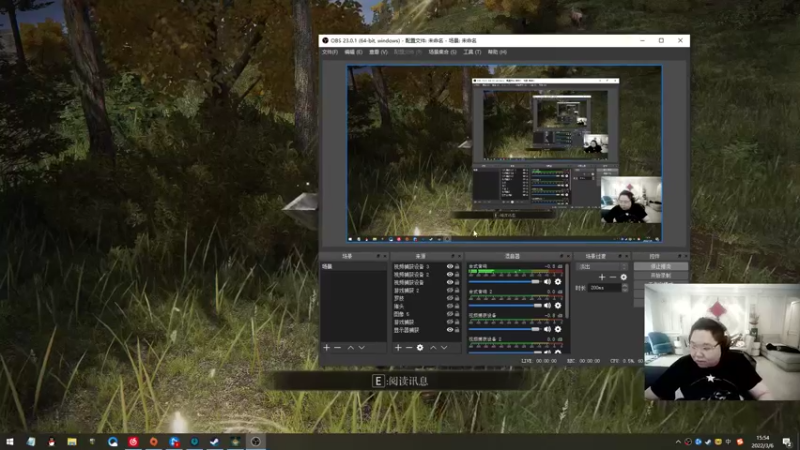Viewport: 800px width, 450px height.
Task: Select the 场景 item in Scenes list
Action: click(353, 266)
